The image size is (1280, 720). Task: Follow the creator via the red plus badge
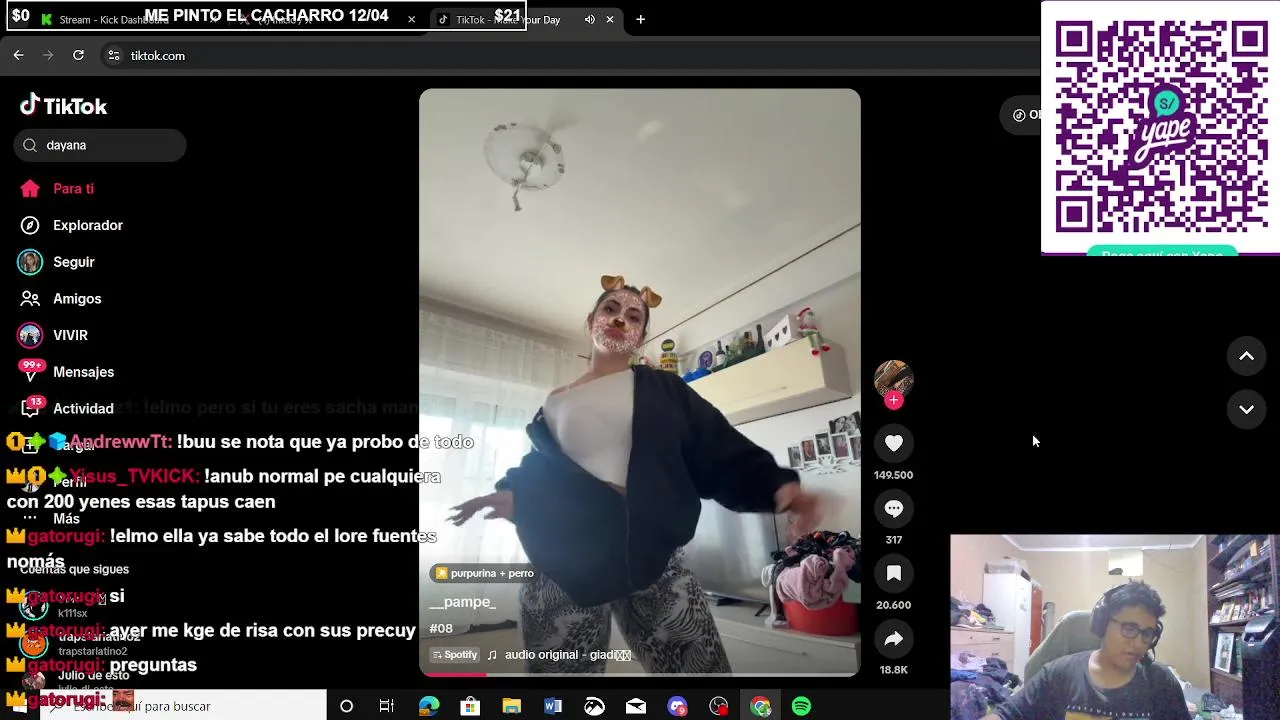894,401
